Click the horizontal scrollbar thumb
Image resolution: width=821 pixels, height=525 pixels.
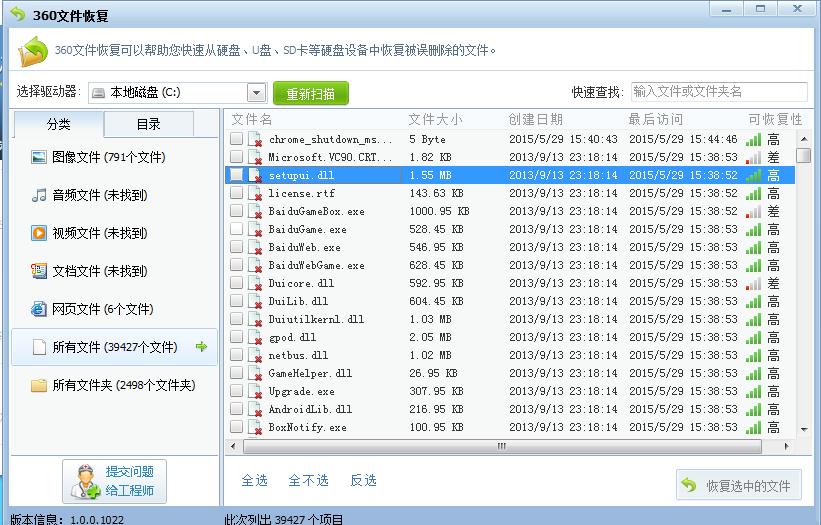tap(502, 446)
